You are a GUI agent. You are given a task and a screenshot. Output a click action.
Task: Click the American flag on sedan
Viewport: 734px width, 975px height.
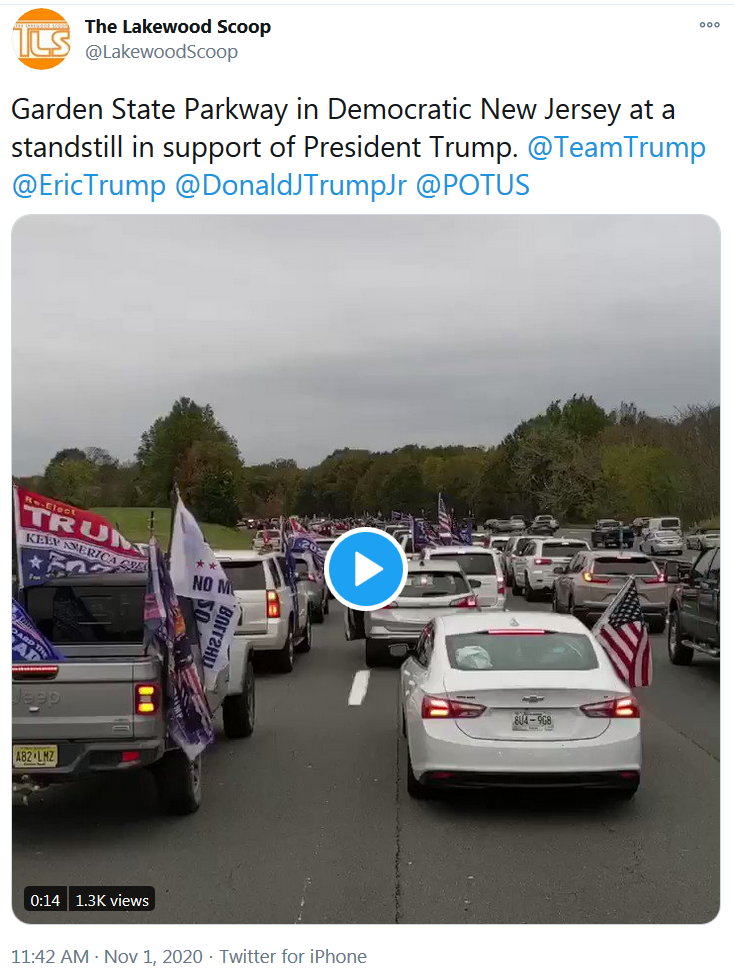pos(625,633)
